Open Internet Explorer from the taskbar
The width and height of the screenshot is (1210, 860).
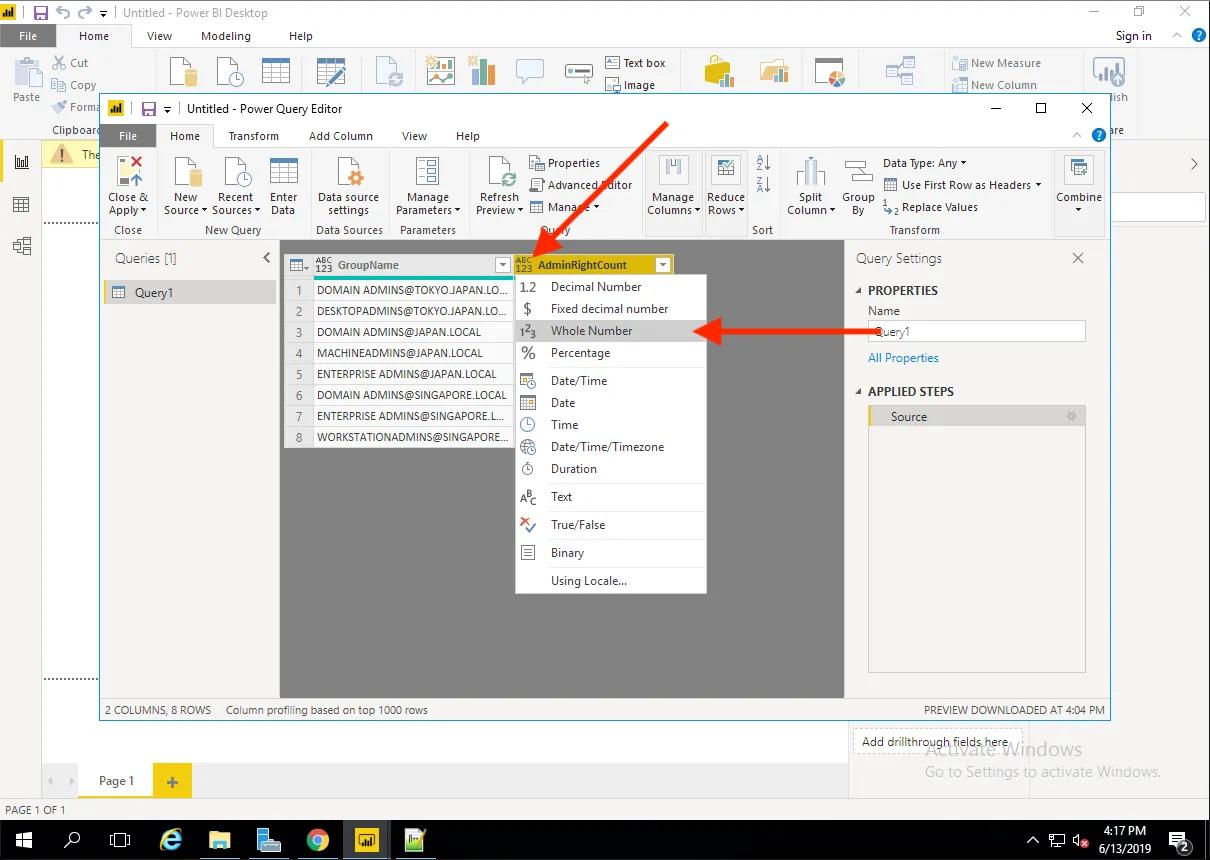click(172, 840)
